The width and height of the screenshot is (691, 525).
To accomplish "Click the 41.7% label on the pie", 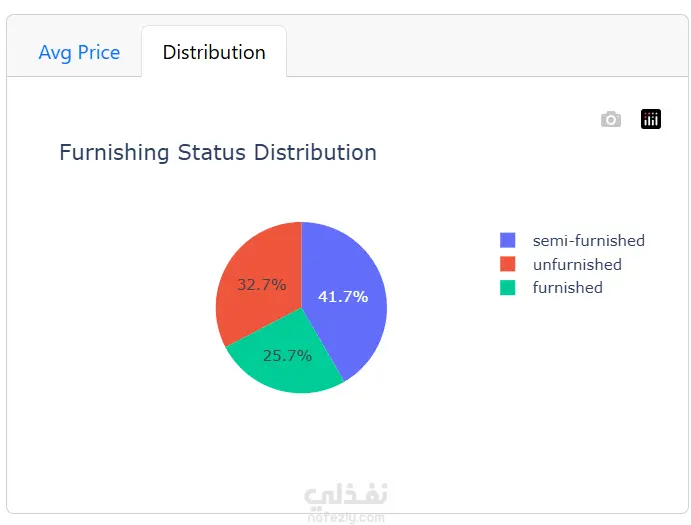I will pos(343,296).
